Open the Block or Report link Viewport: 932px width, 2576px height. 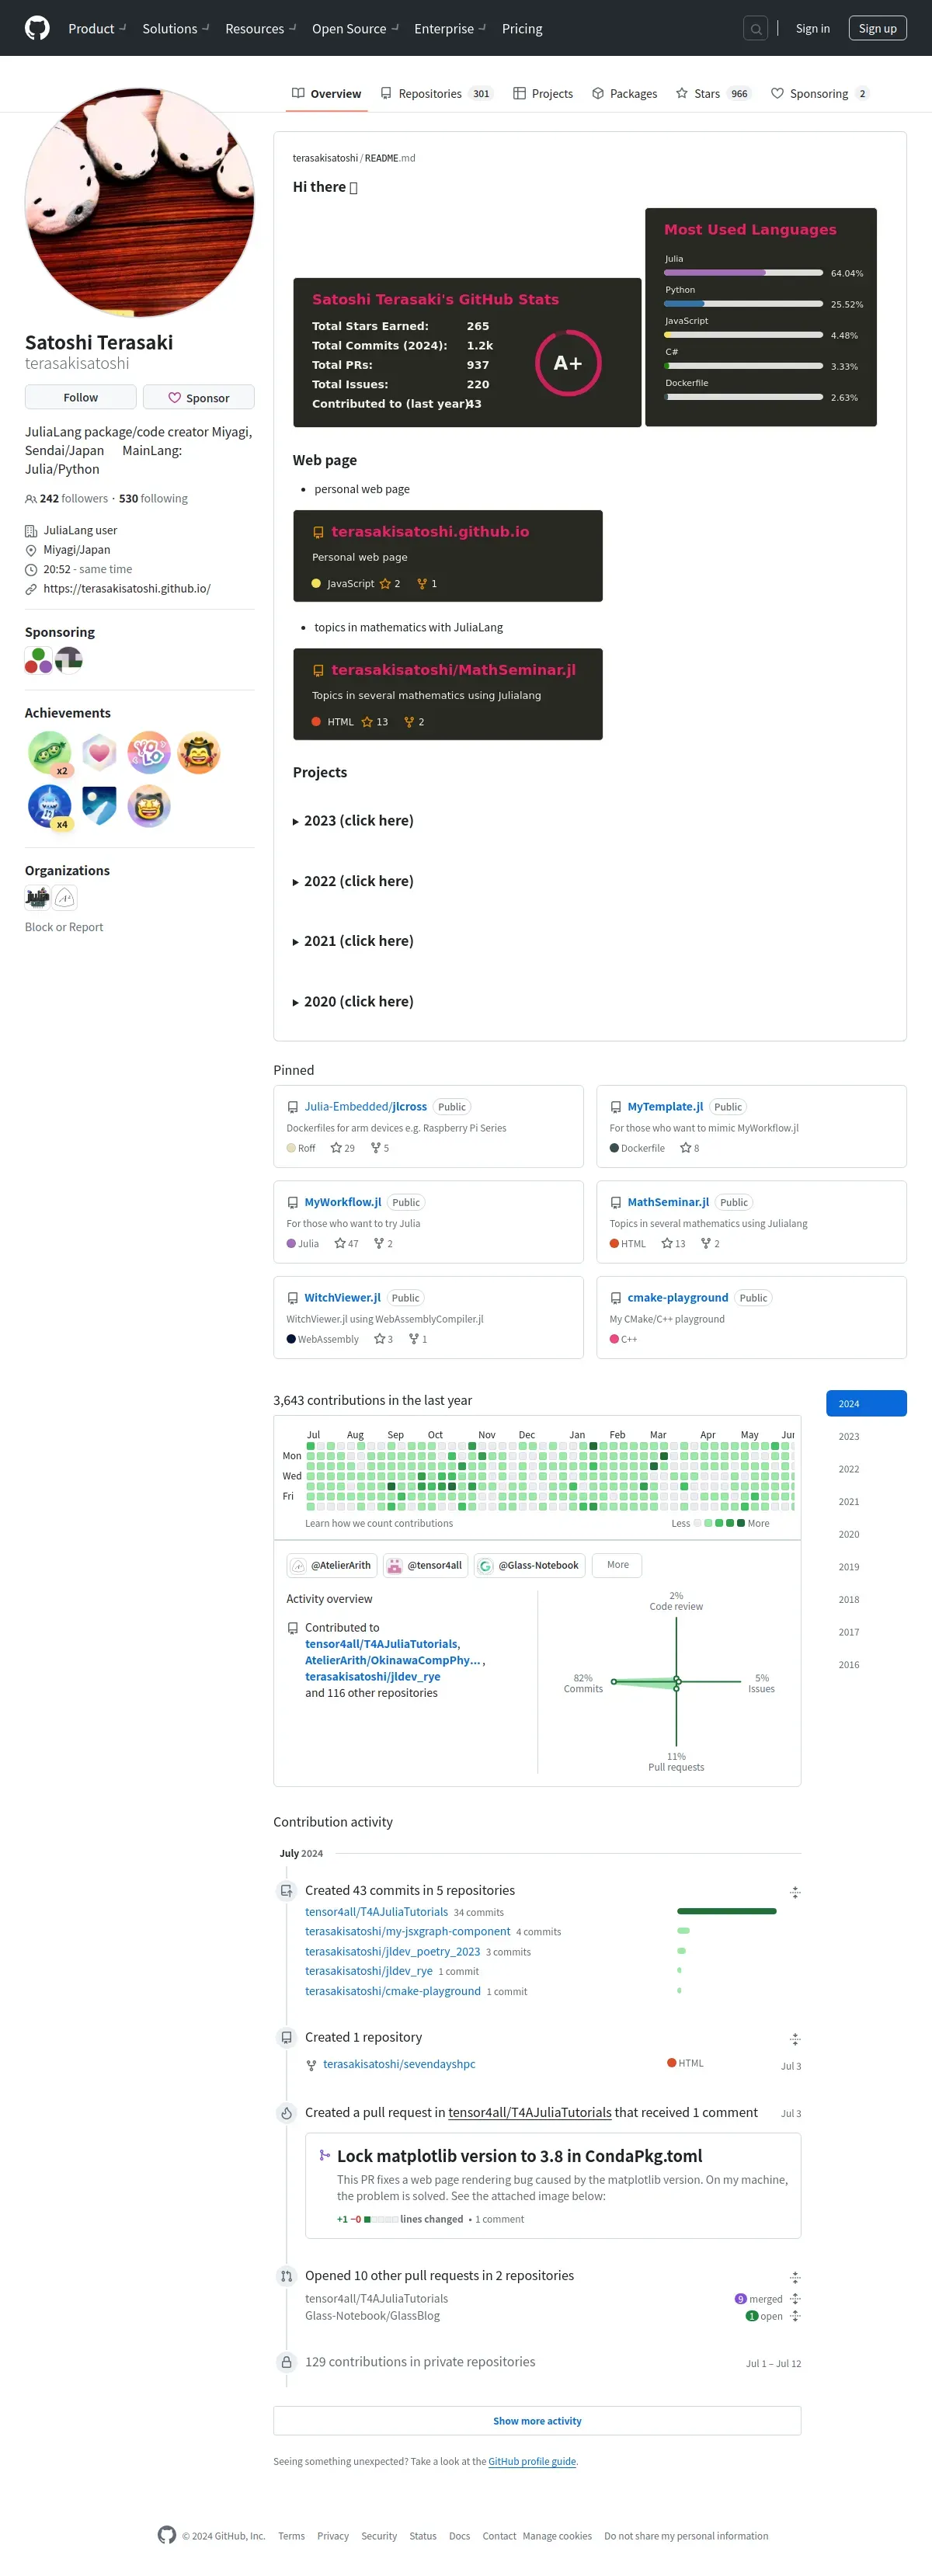(x=64, y=927)
